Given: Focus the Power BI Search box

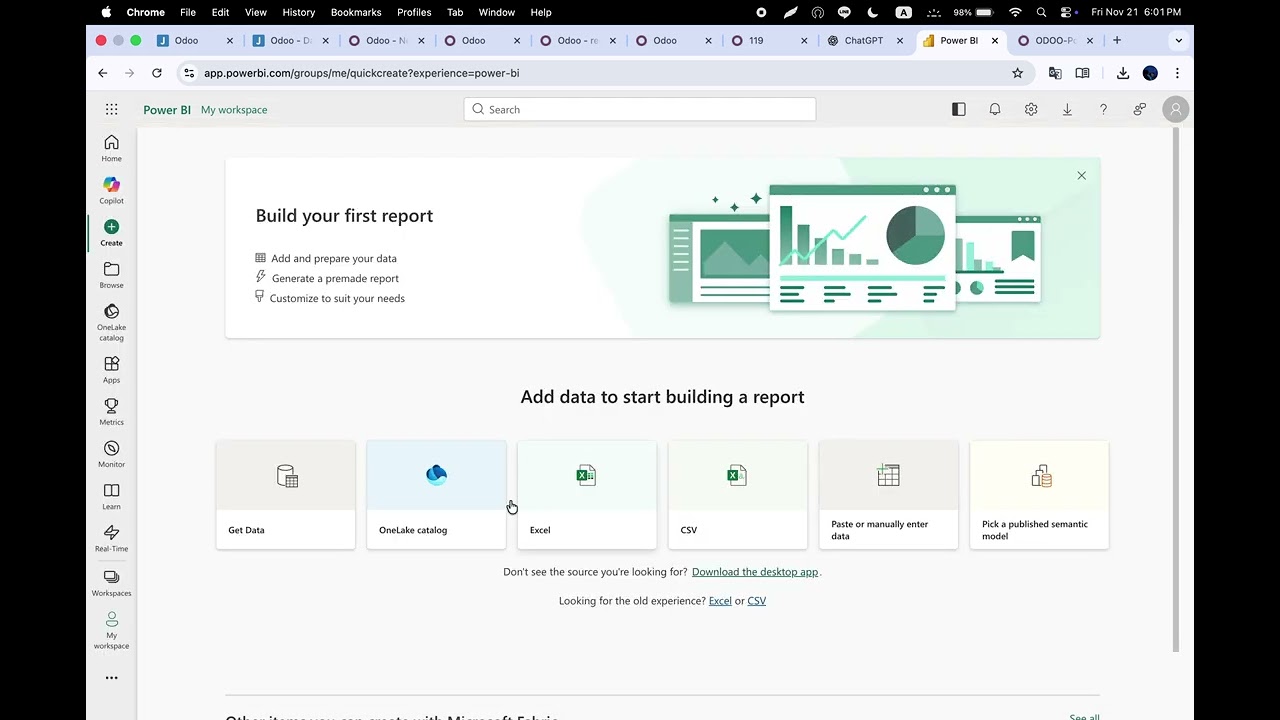Looking at the screenshot, I should click(x=640, y=110).
